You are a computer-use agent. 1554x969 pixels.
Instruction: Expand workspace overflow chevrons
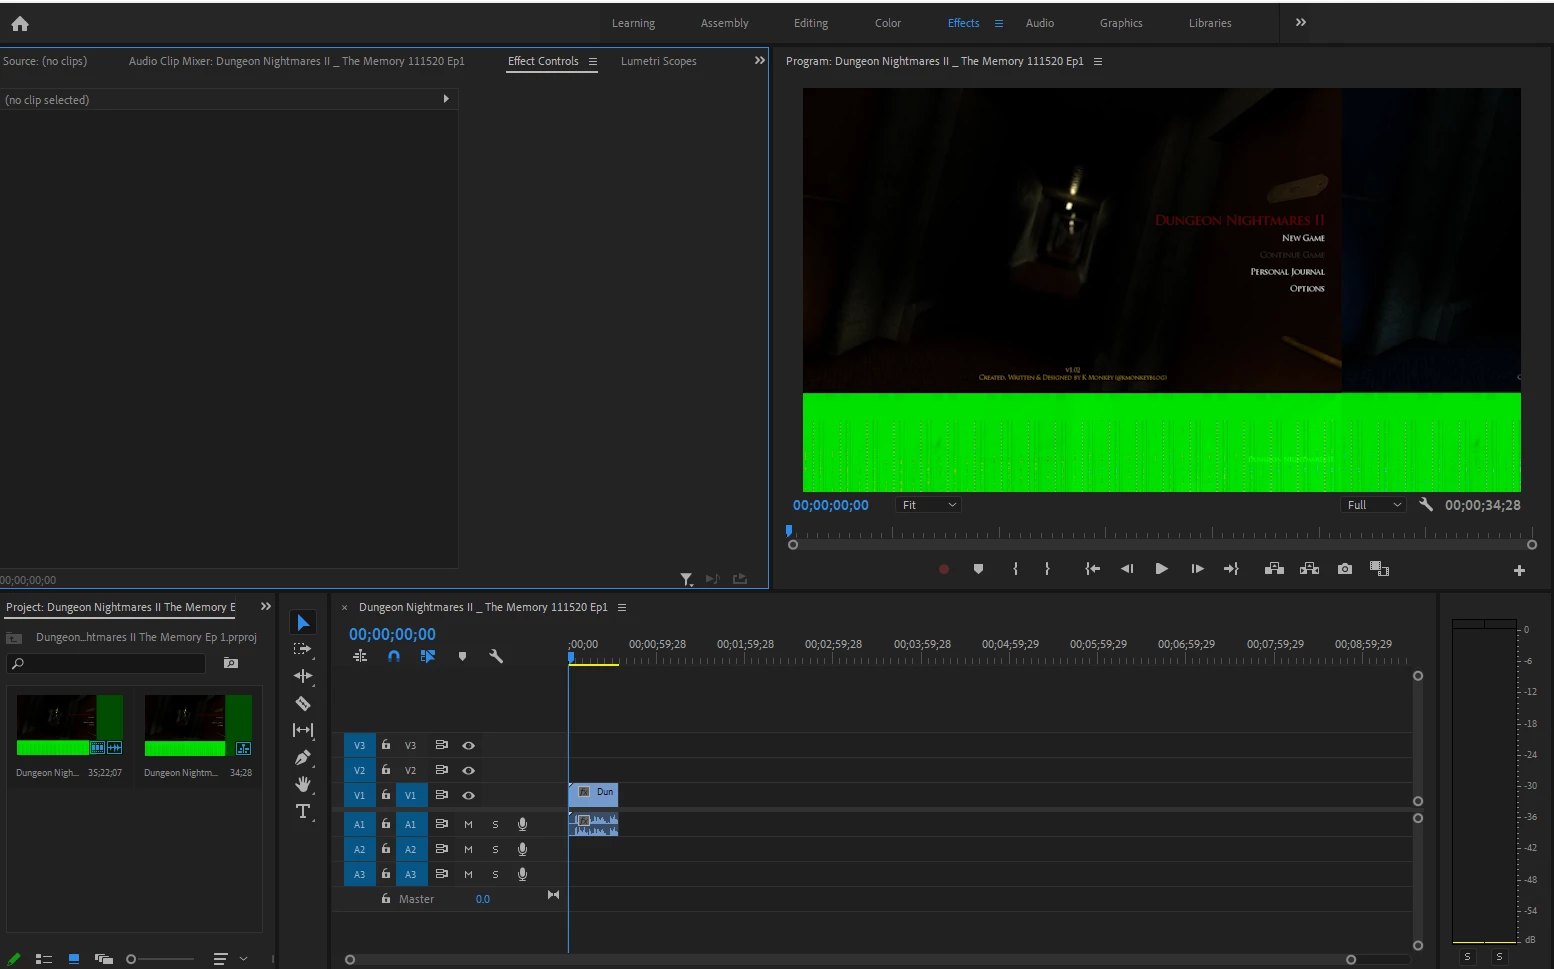tap(1301, 22)
